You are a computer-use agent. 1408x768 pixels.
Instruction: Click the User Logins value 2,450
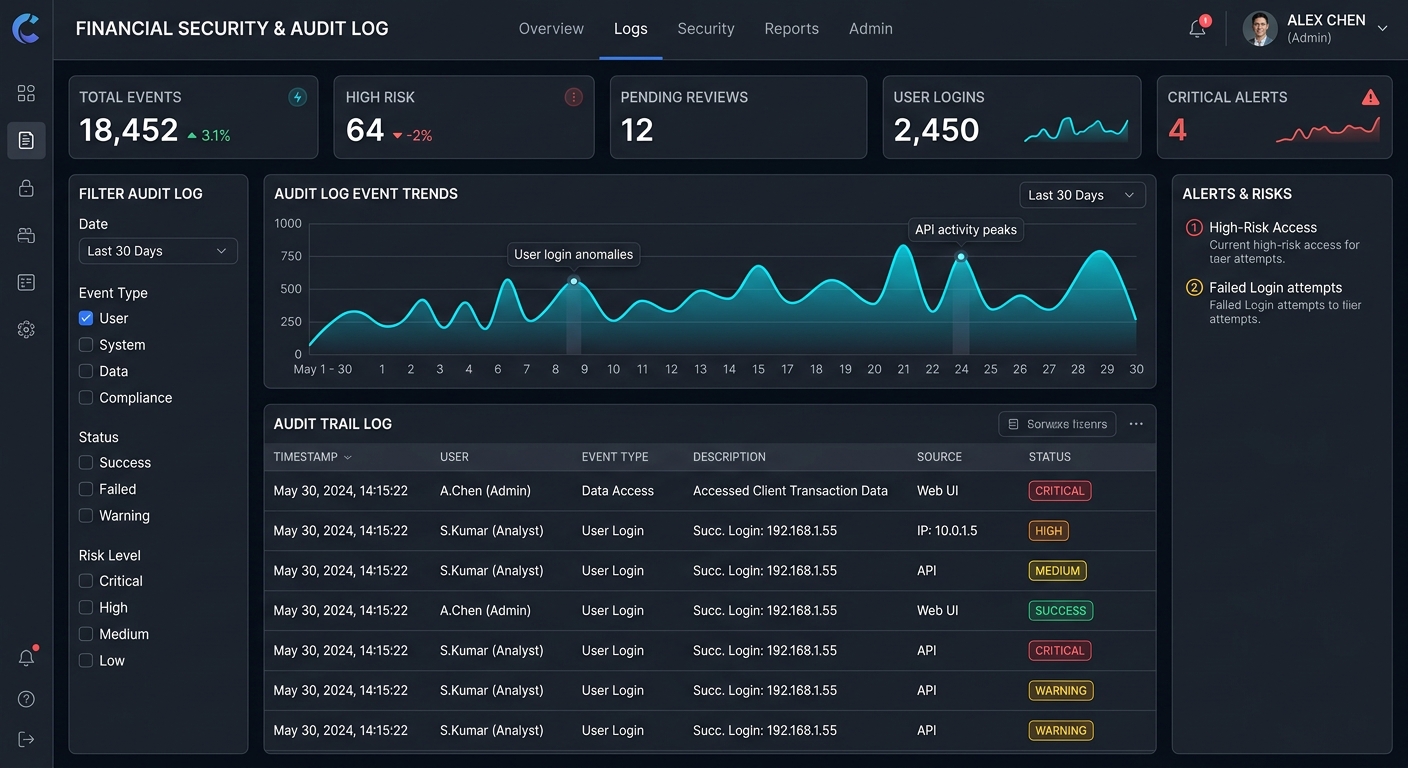(x=937, y=130)
